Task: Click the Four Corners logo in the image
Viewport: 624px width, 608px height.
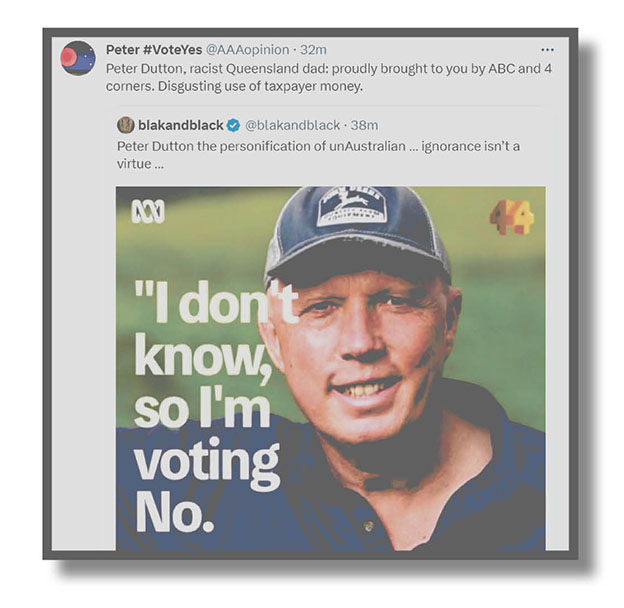Action: [x=511, y=216]
